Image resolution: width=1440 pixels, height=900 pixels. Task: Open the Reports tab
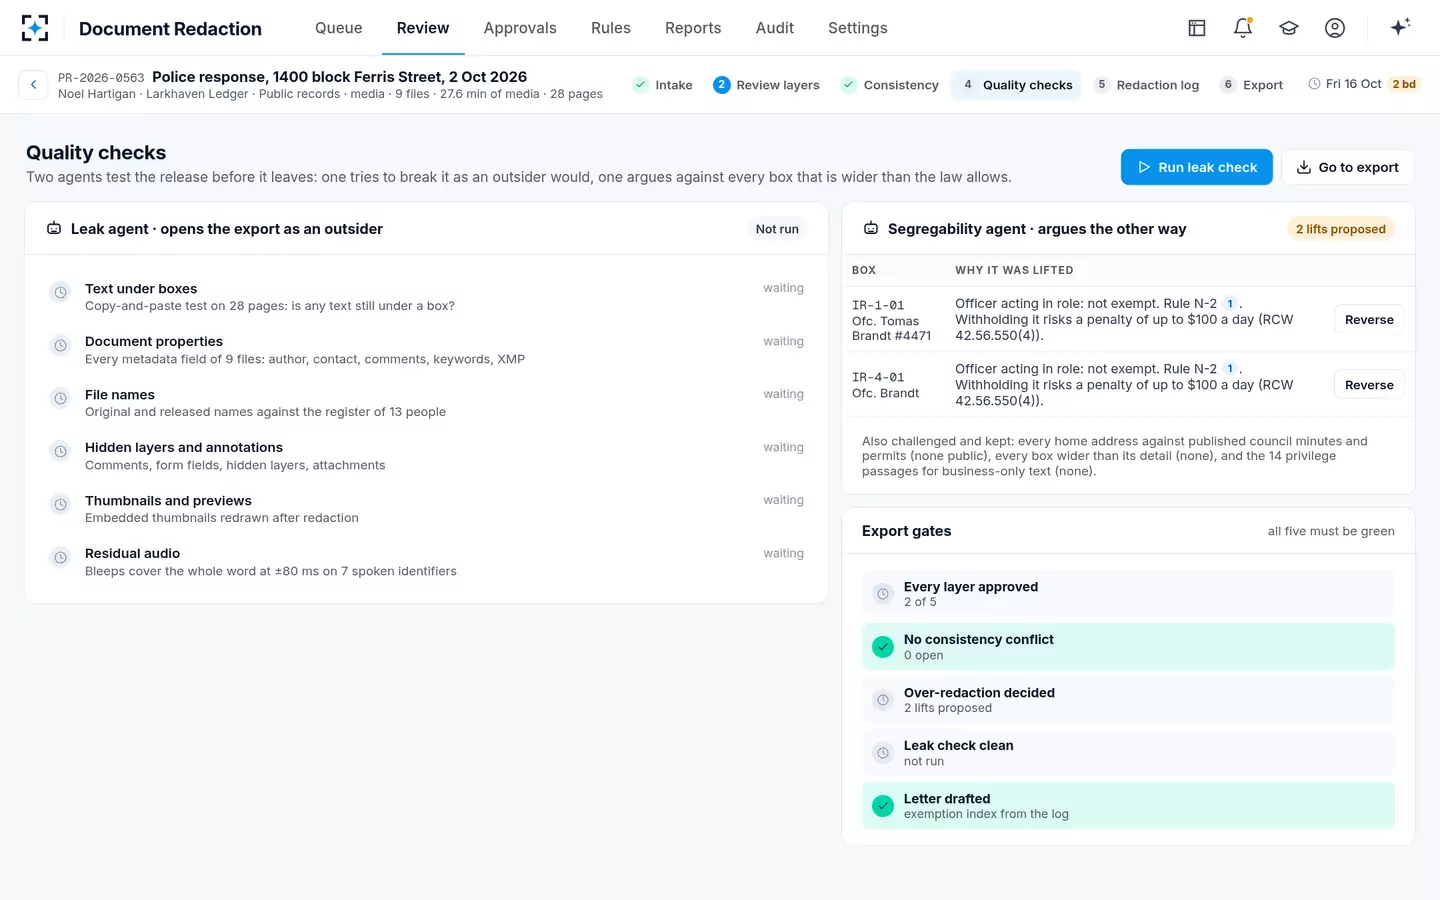tap(693, 28)
